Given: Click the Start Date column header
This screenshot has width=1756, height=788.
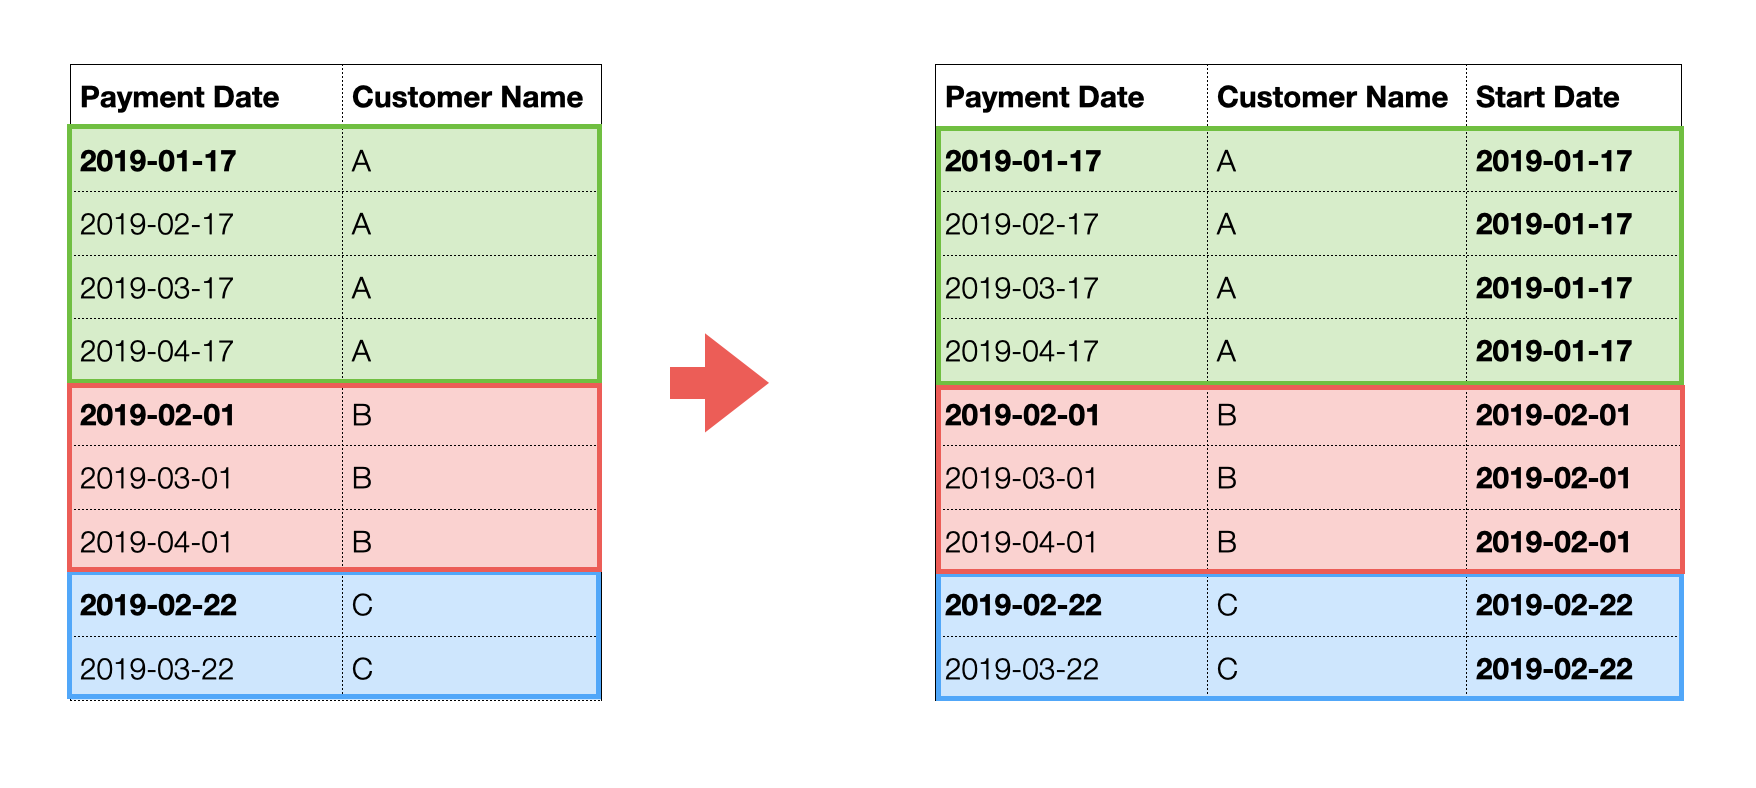Looking at the screenshot, I should tap(1547, 97).
